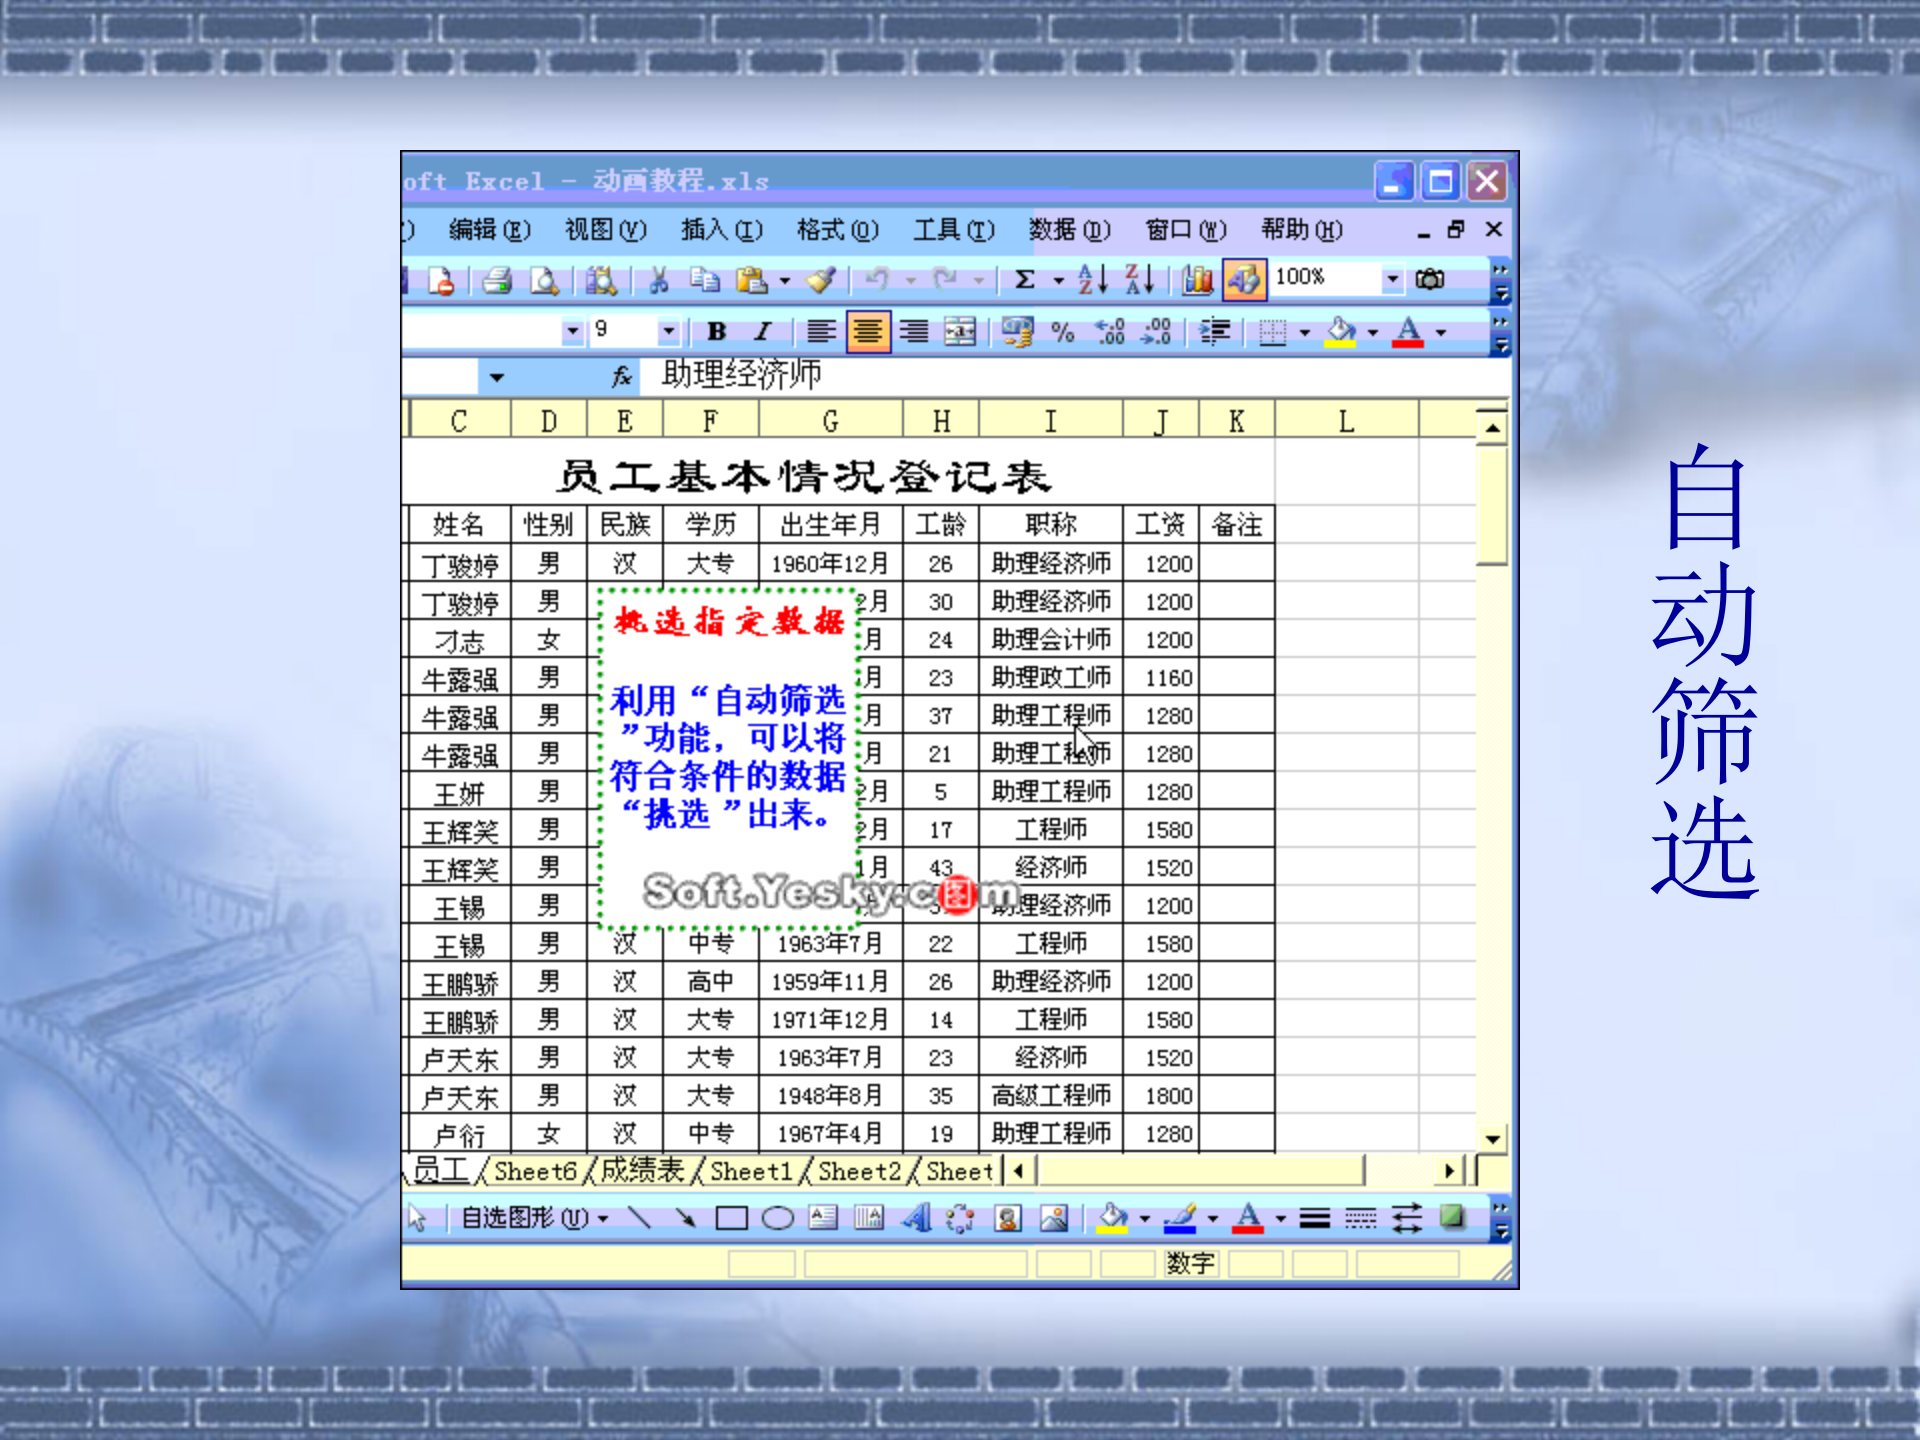The width and height of the screenshot is (1920, 1440).
Task: Insert a WordArt object
Action: click(x=917, y=1217)
